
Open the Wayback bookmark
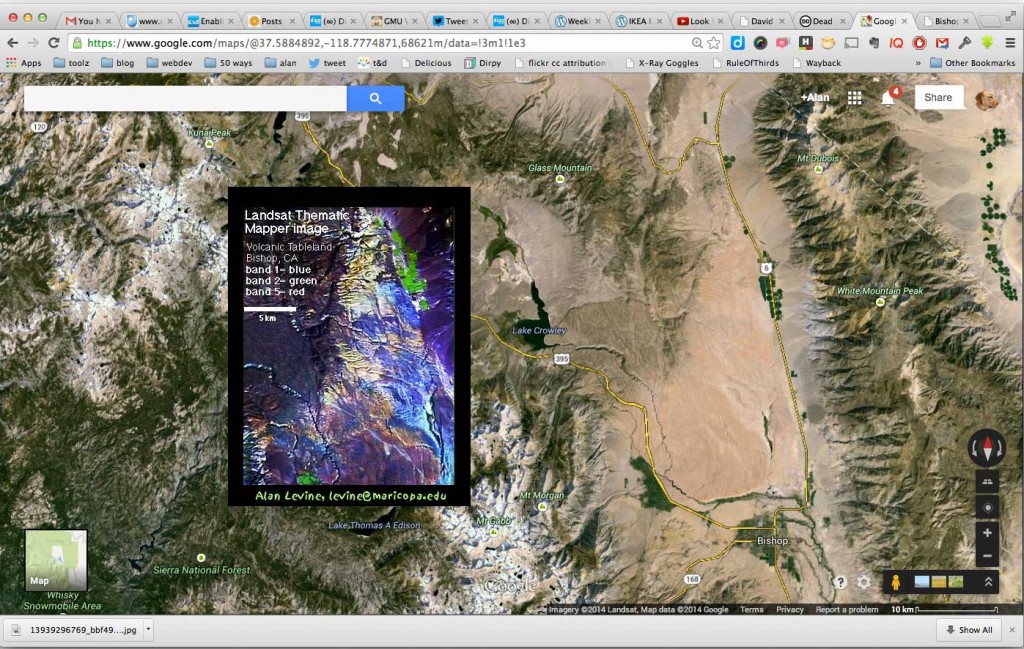[x=816, y=63]
